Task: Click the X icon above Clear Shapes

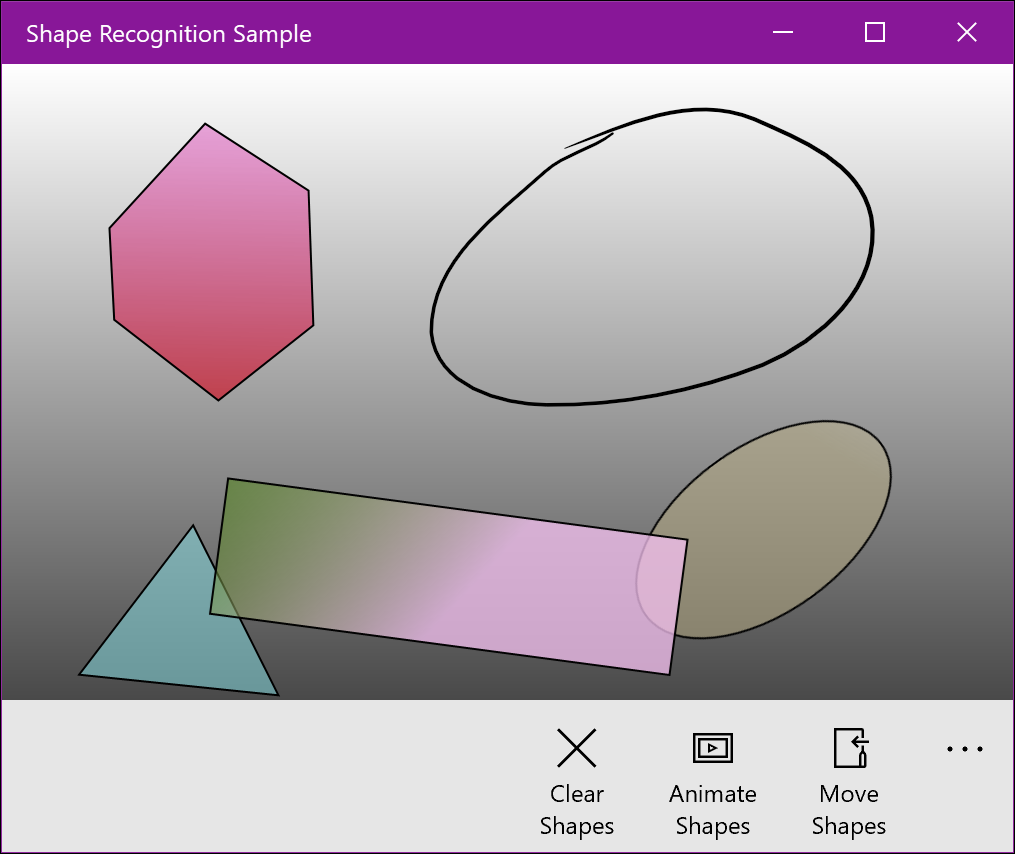Action: click(577, 748)
